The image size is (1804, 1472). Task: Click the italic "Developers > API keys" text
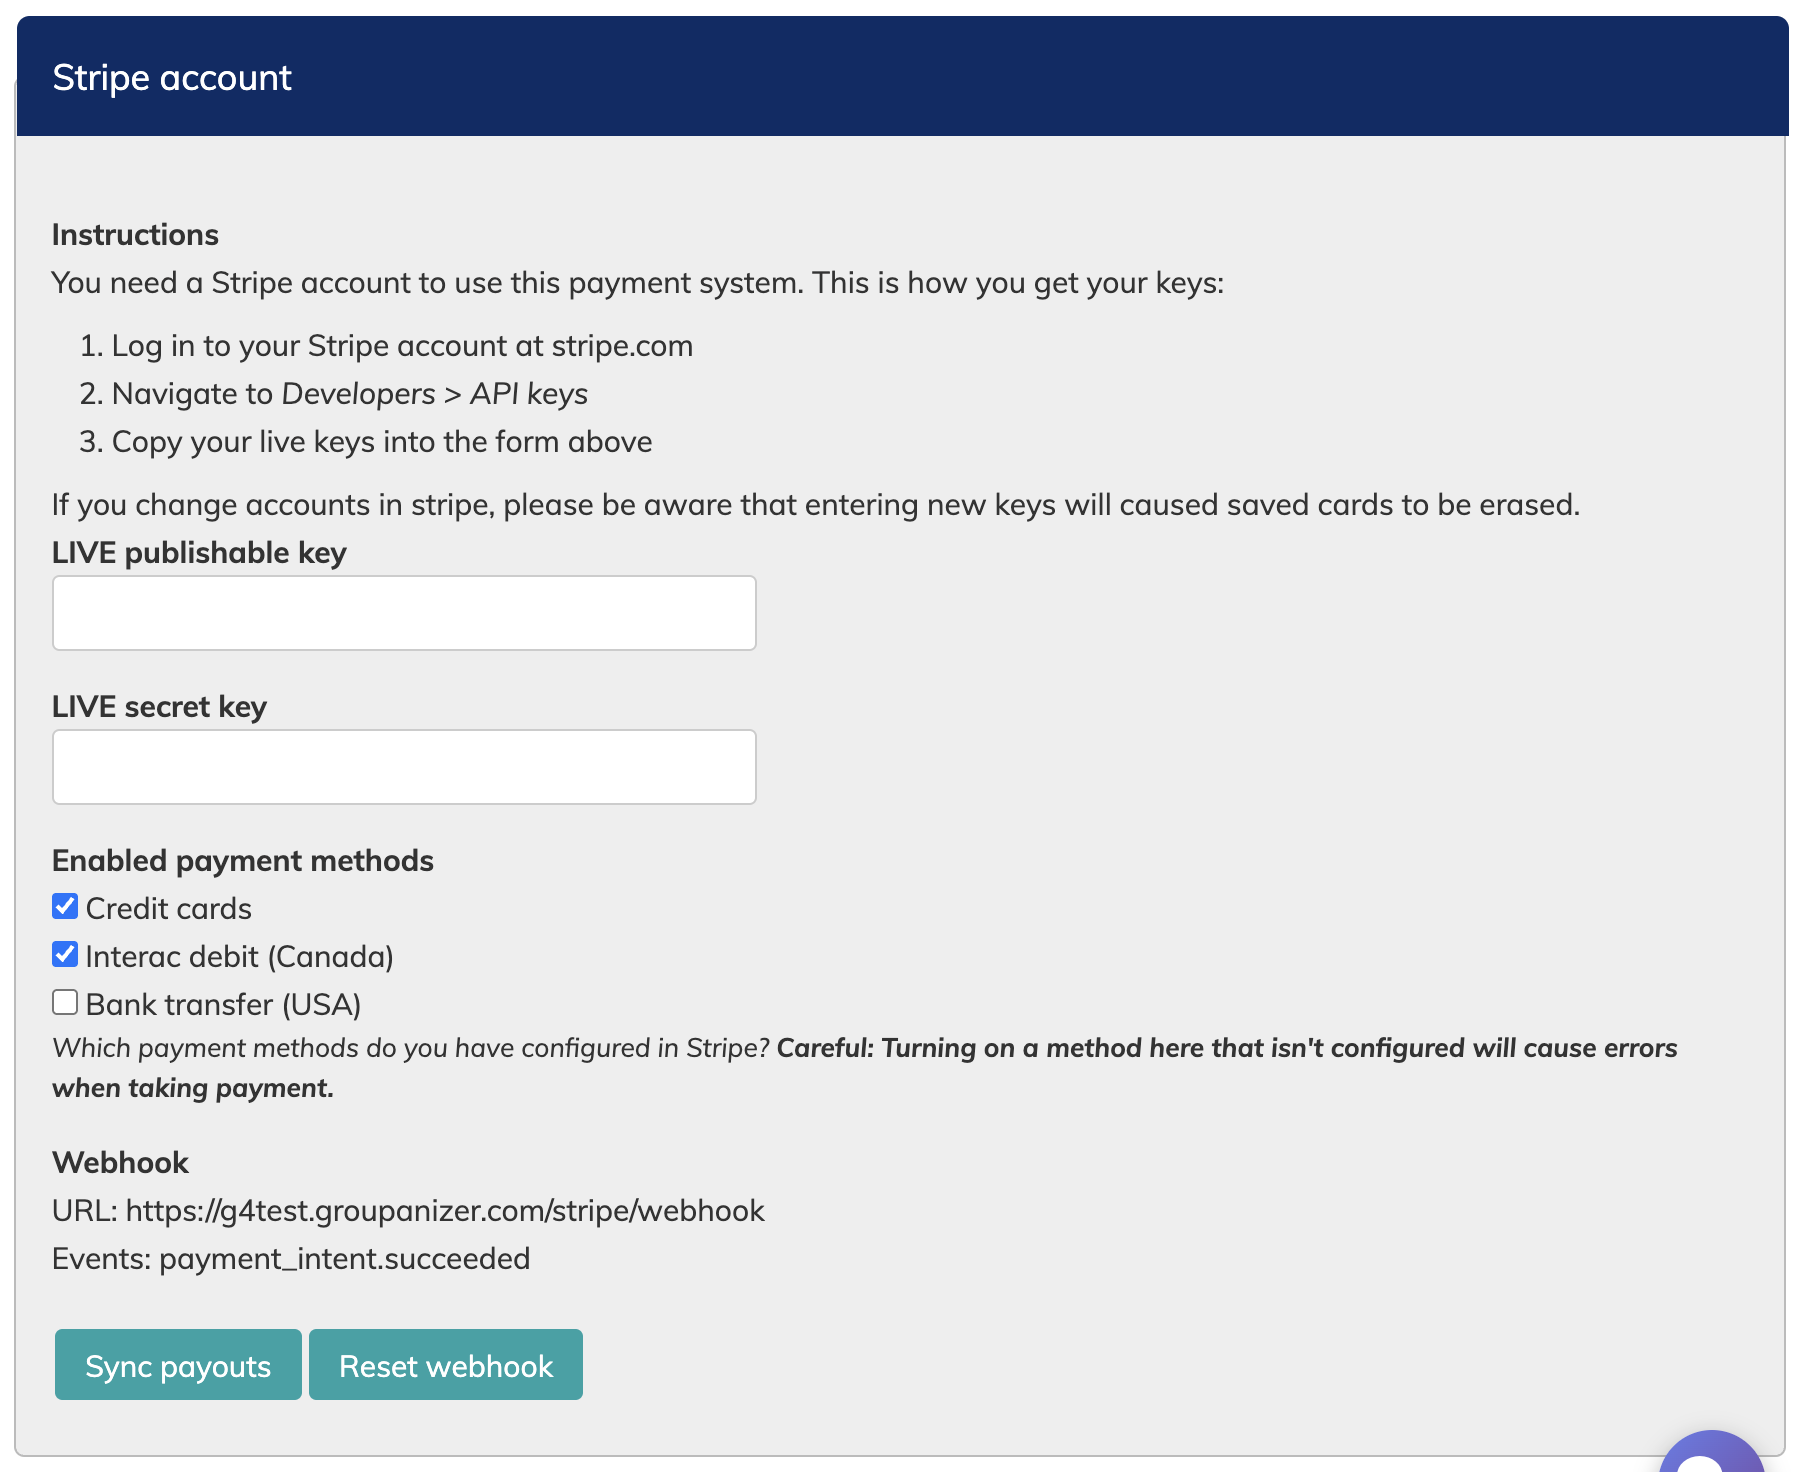click(434, 394)
